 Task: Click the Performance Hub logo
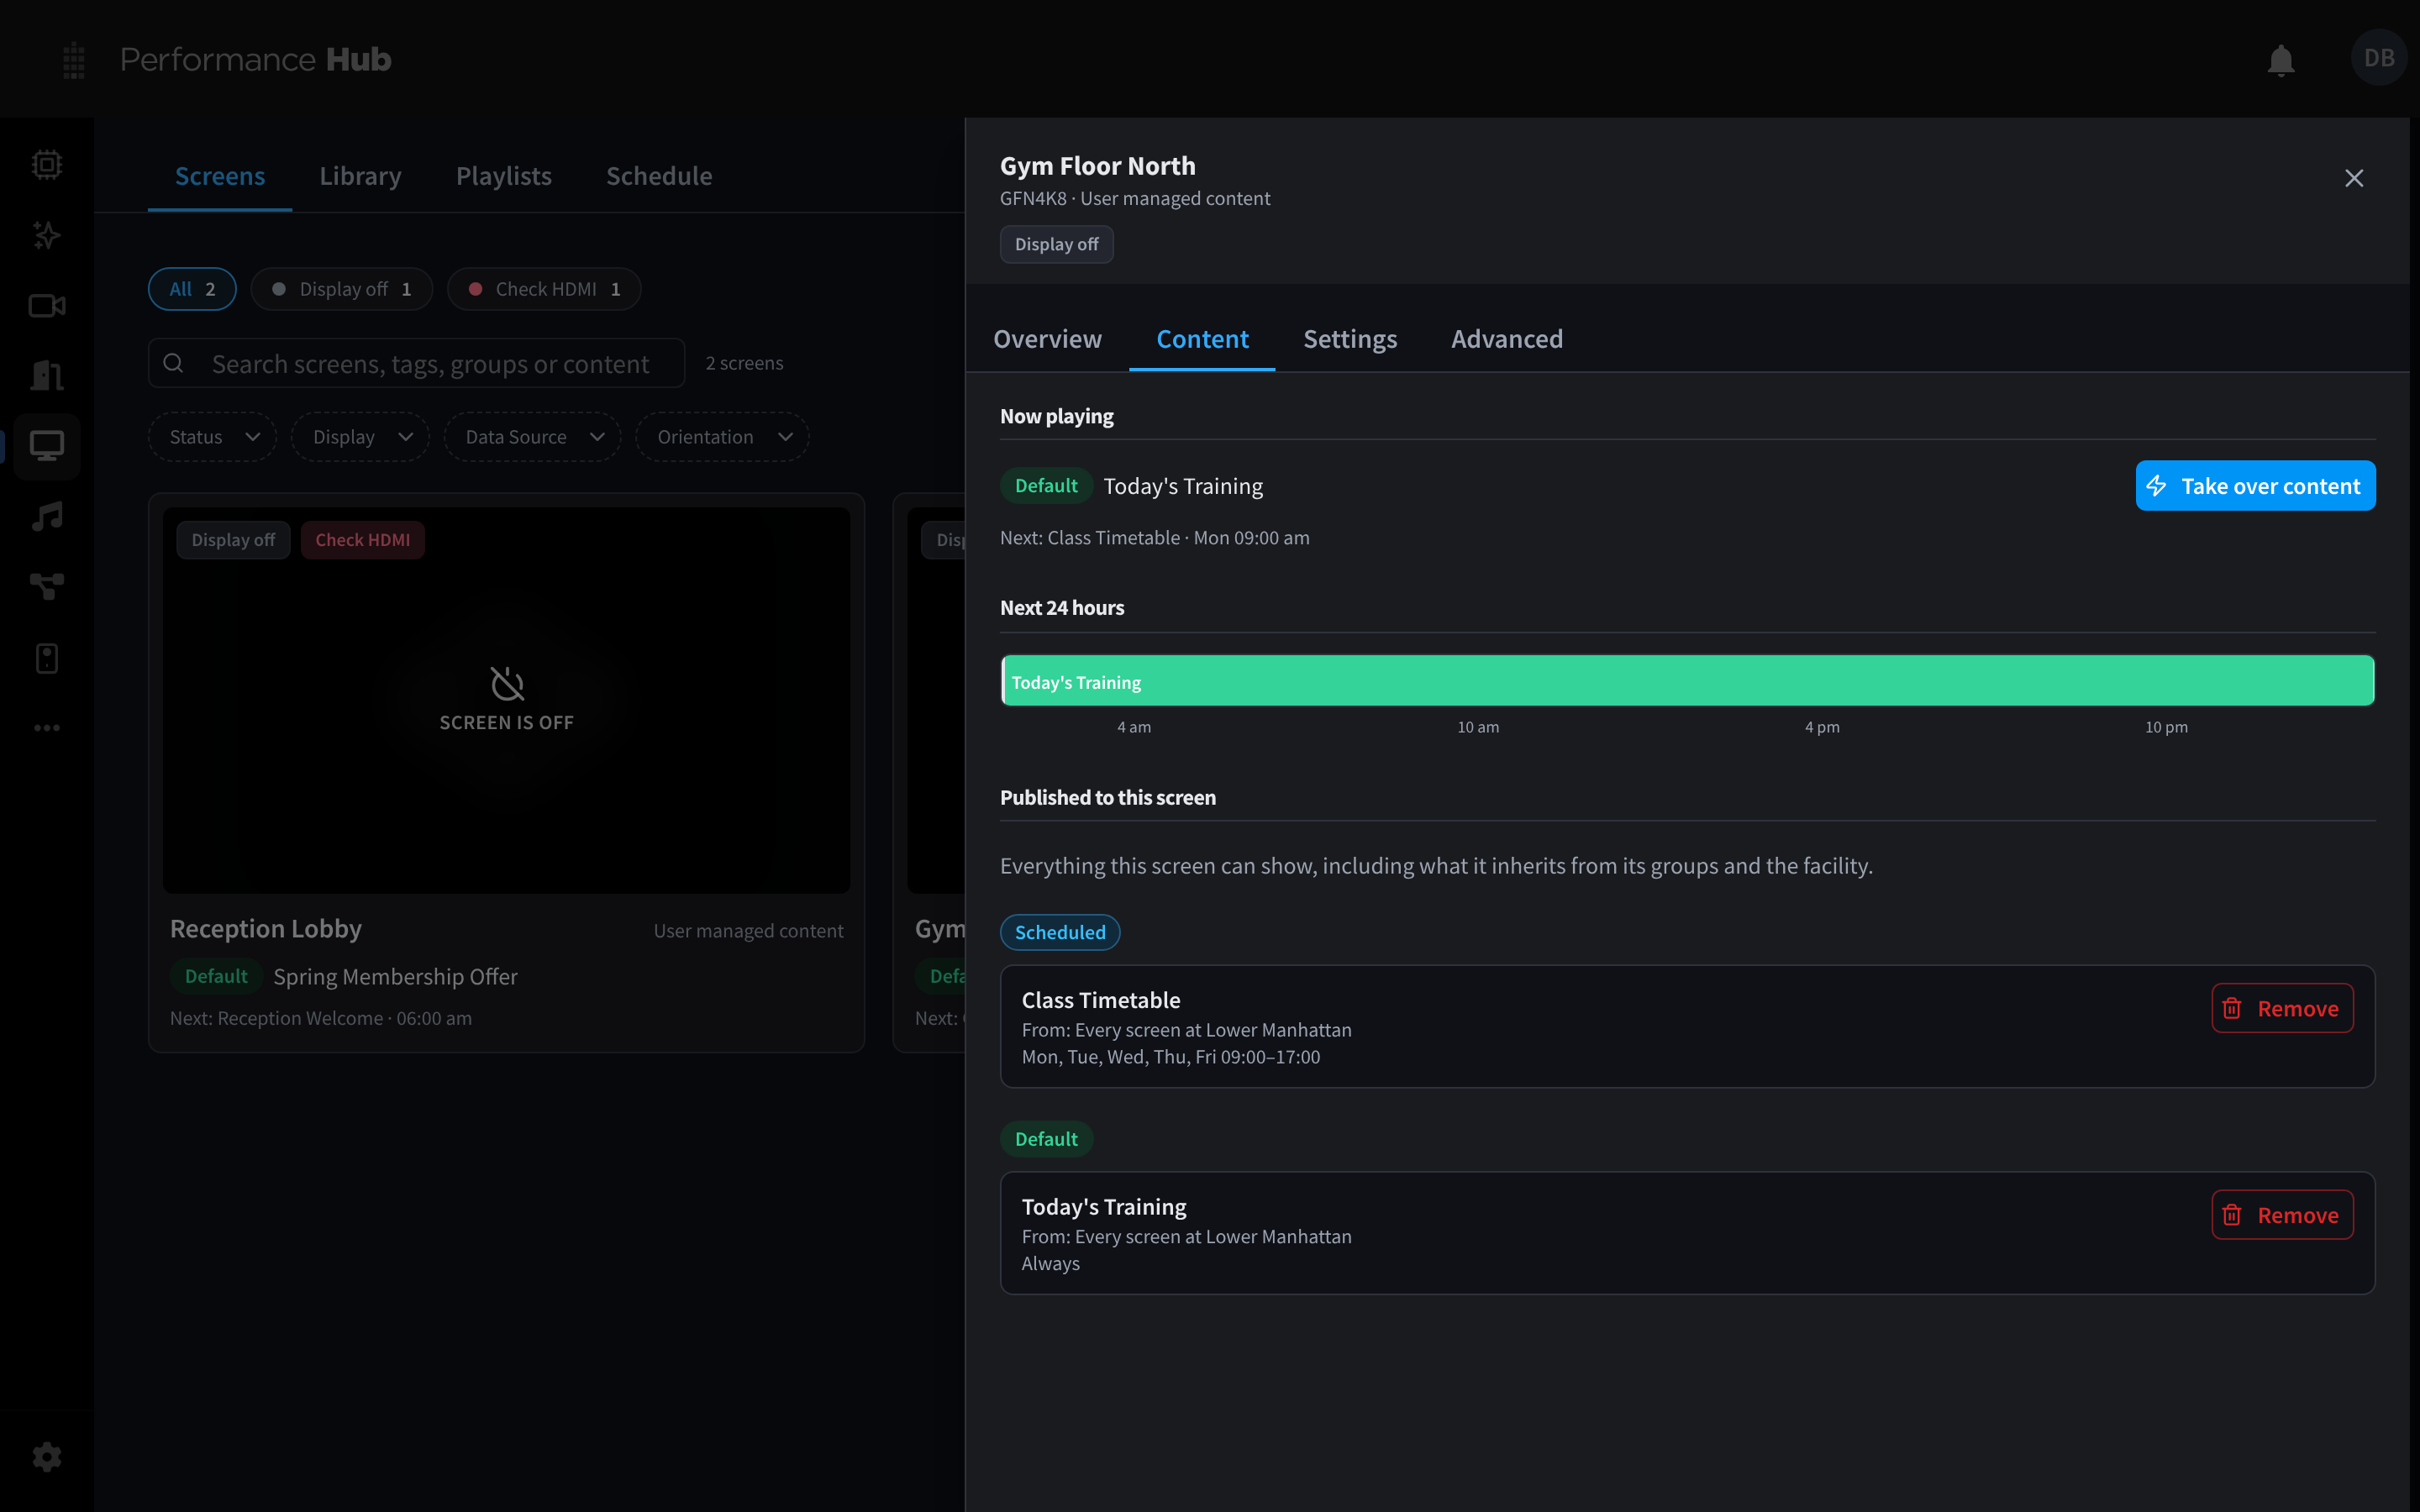(x=255, y=59)
